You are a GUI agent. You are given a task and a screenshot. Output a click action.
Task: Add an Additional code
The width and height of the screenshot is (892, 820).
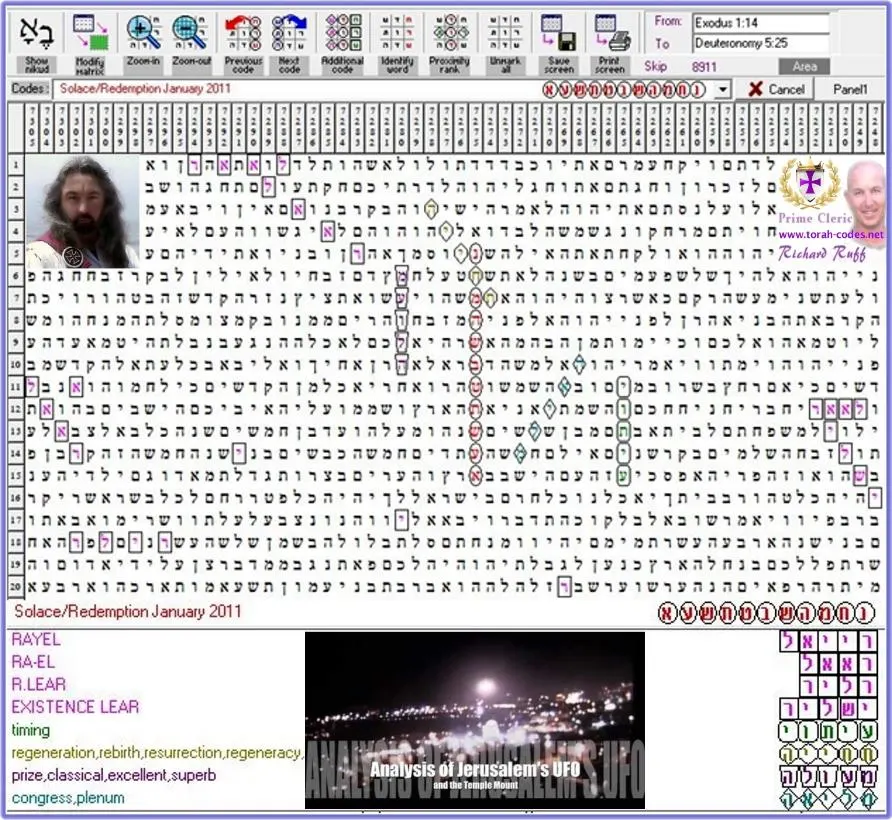pos(342,32)
